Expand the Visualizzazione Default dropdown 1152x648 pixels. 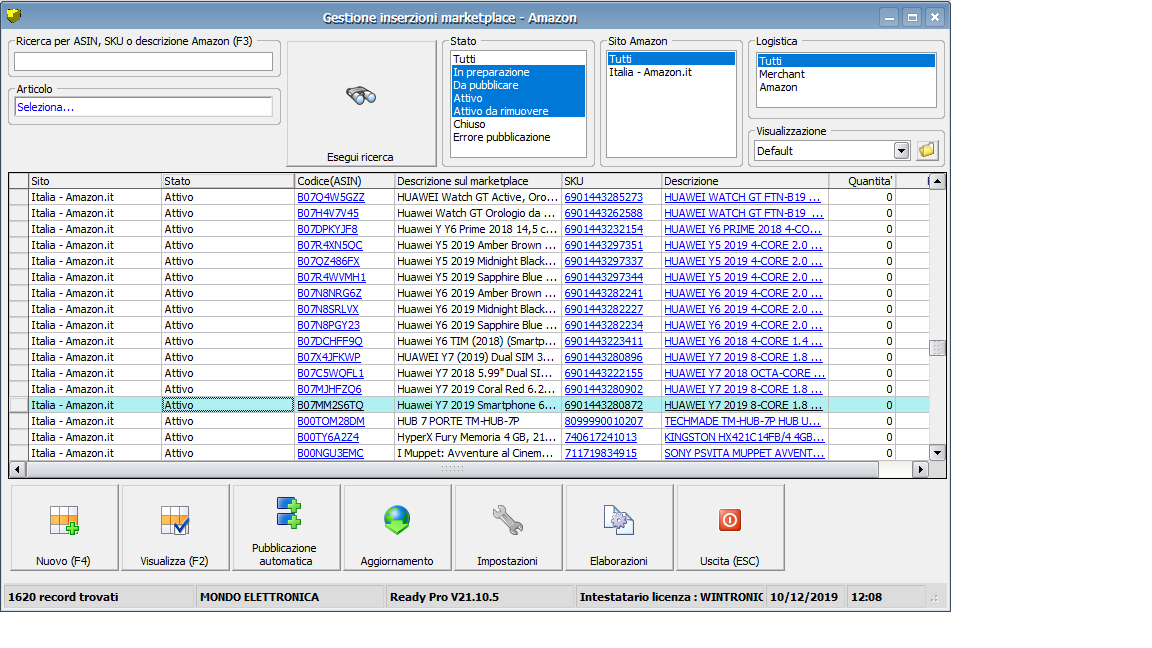point(901,151)
